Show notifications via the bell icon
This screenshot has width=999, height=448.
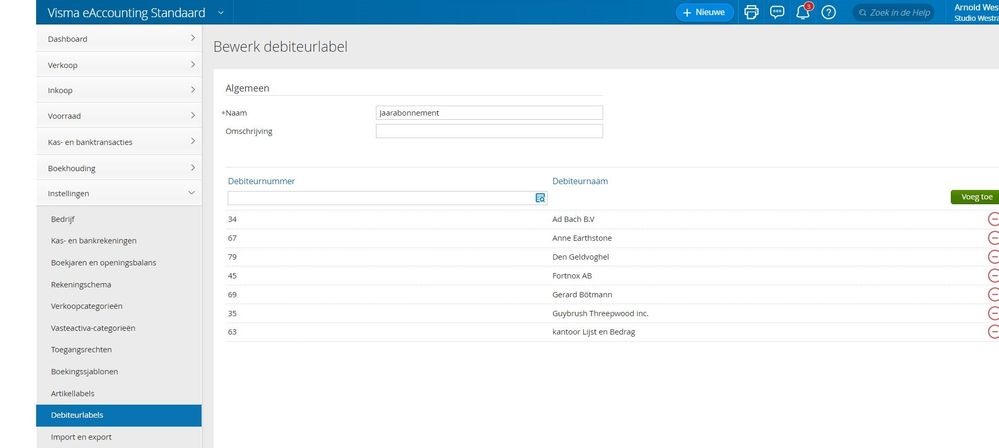[x=803, y=12]
